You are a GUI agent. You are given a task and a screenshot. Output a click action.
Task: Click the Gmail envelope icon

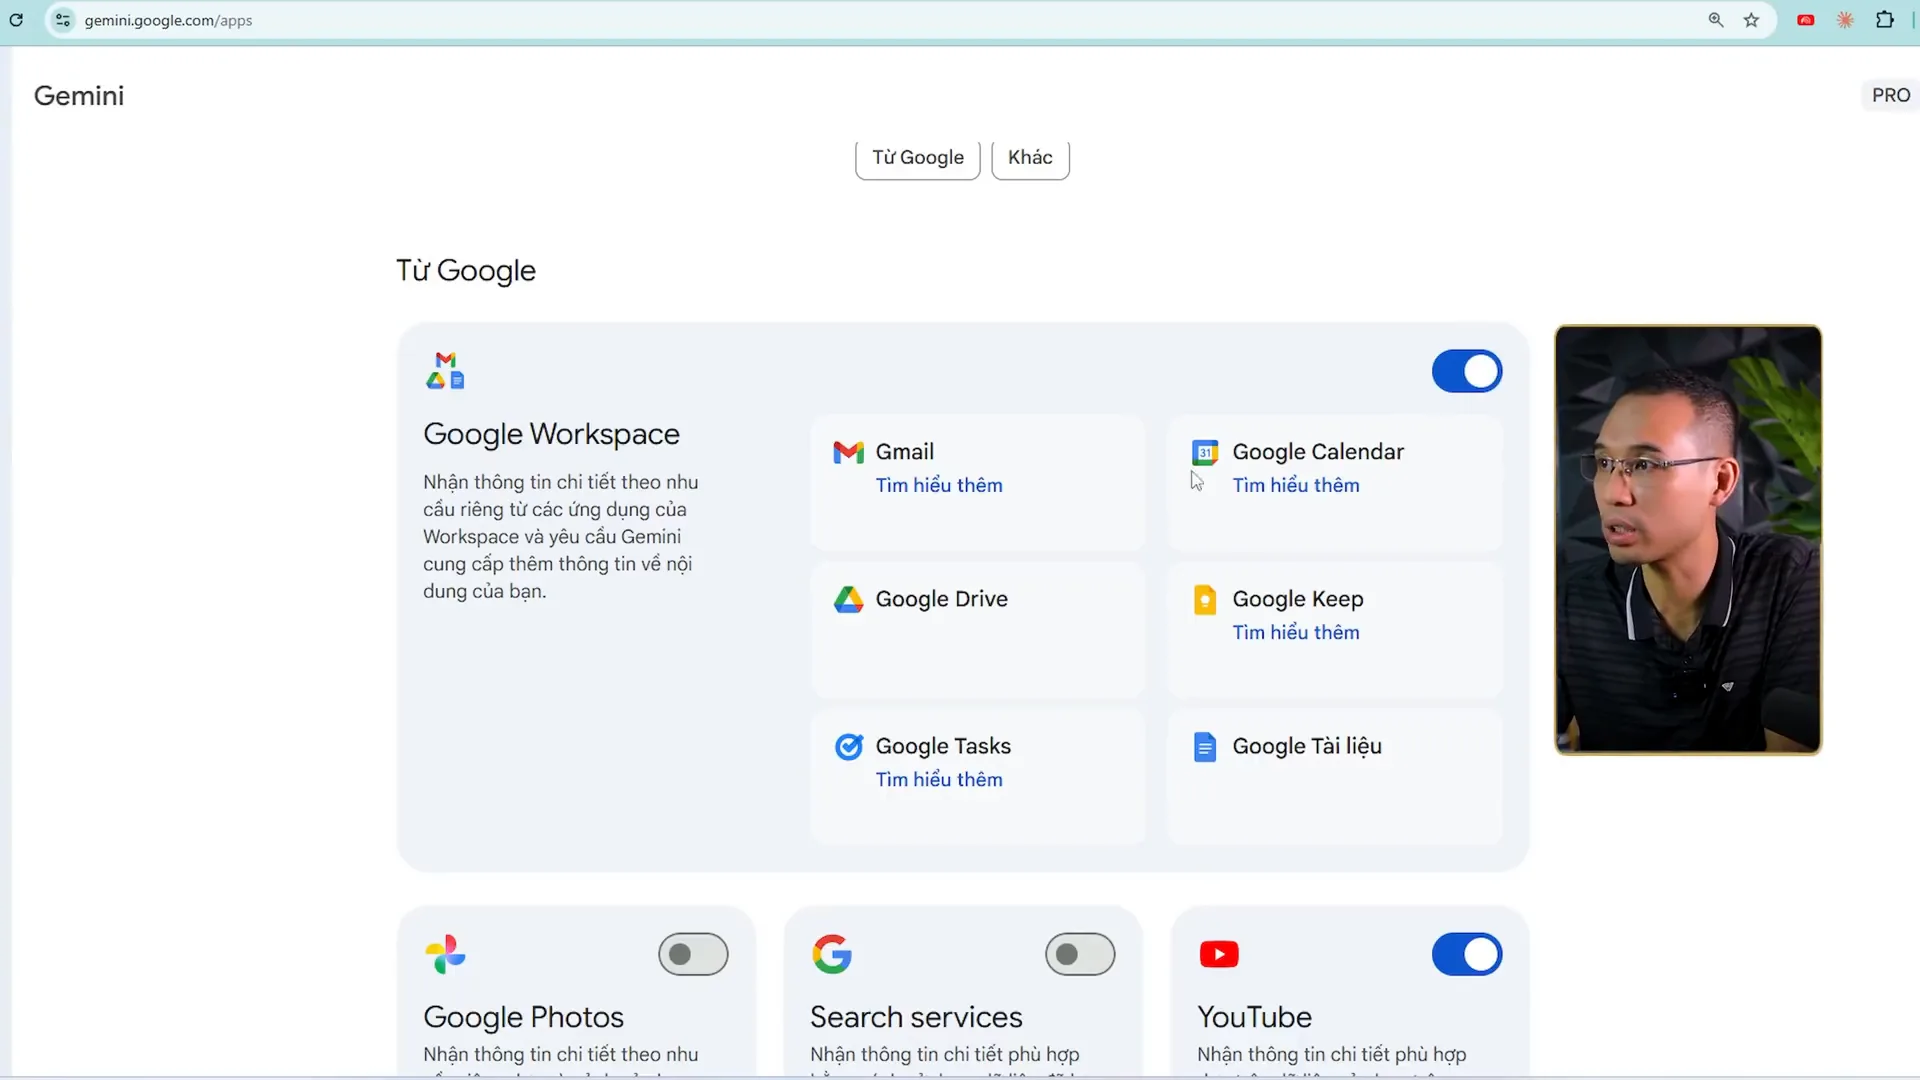coord(848,453)
